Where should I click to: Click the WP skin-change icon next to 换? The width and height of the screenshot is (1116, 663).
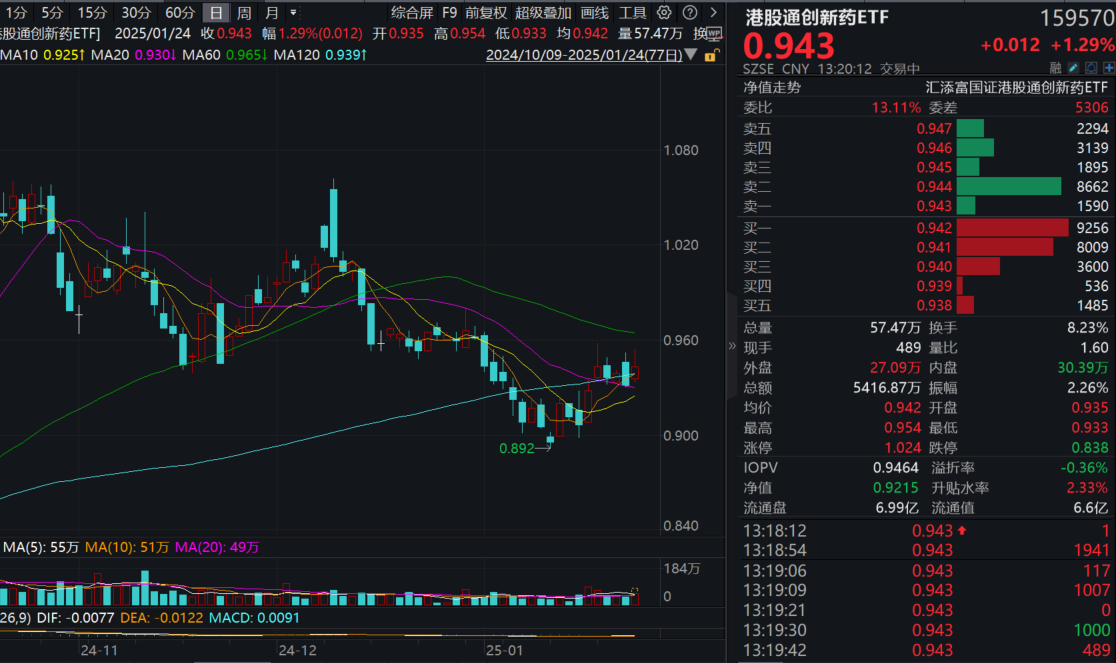click(x=714, y=33)
